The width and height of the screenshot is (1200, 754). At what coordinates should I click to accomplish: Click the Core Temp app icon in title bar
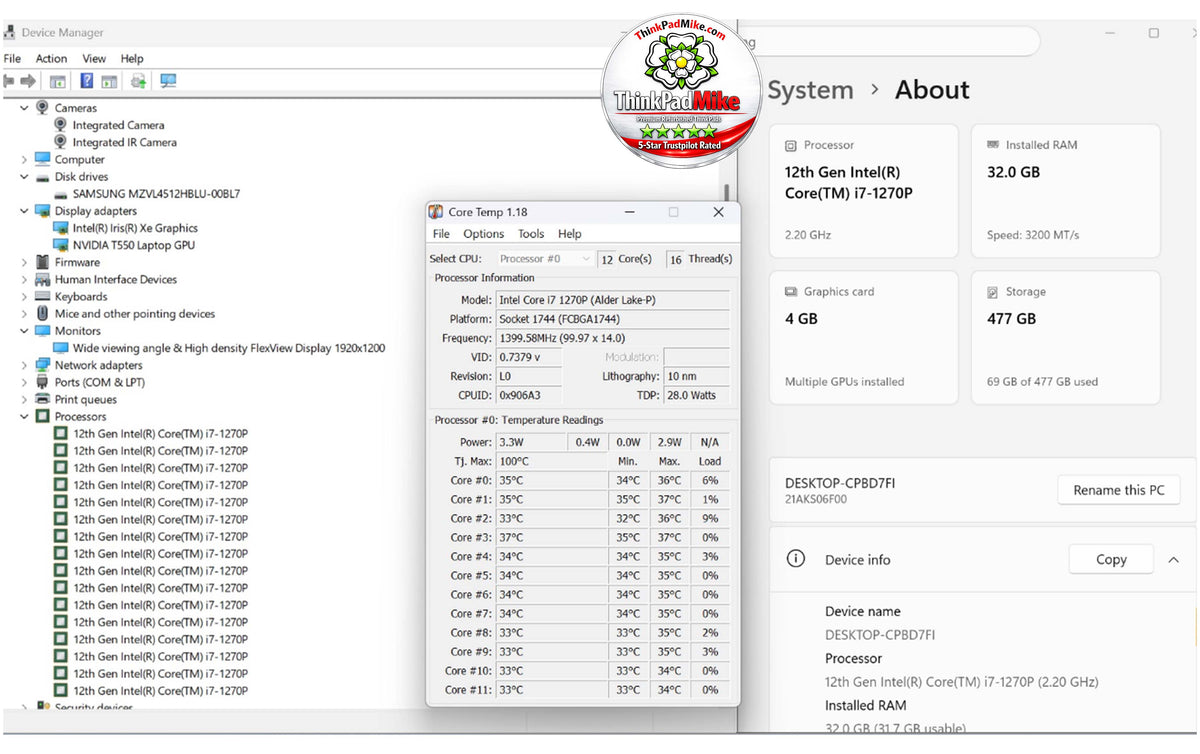click(x=436, y=212)
